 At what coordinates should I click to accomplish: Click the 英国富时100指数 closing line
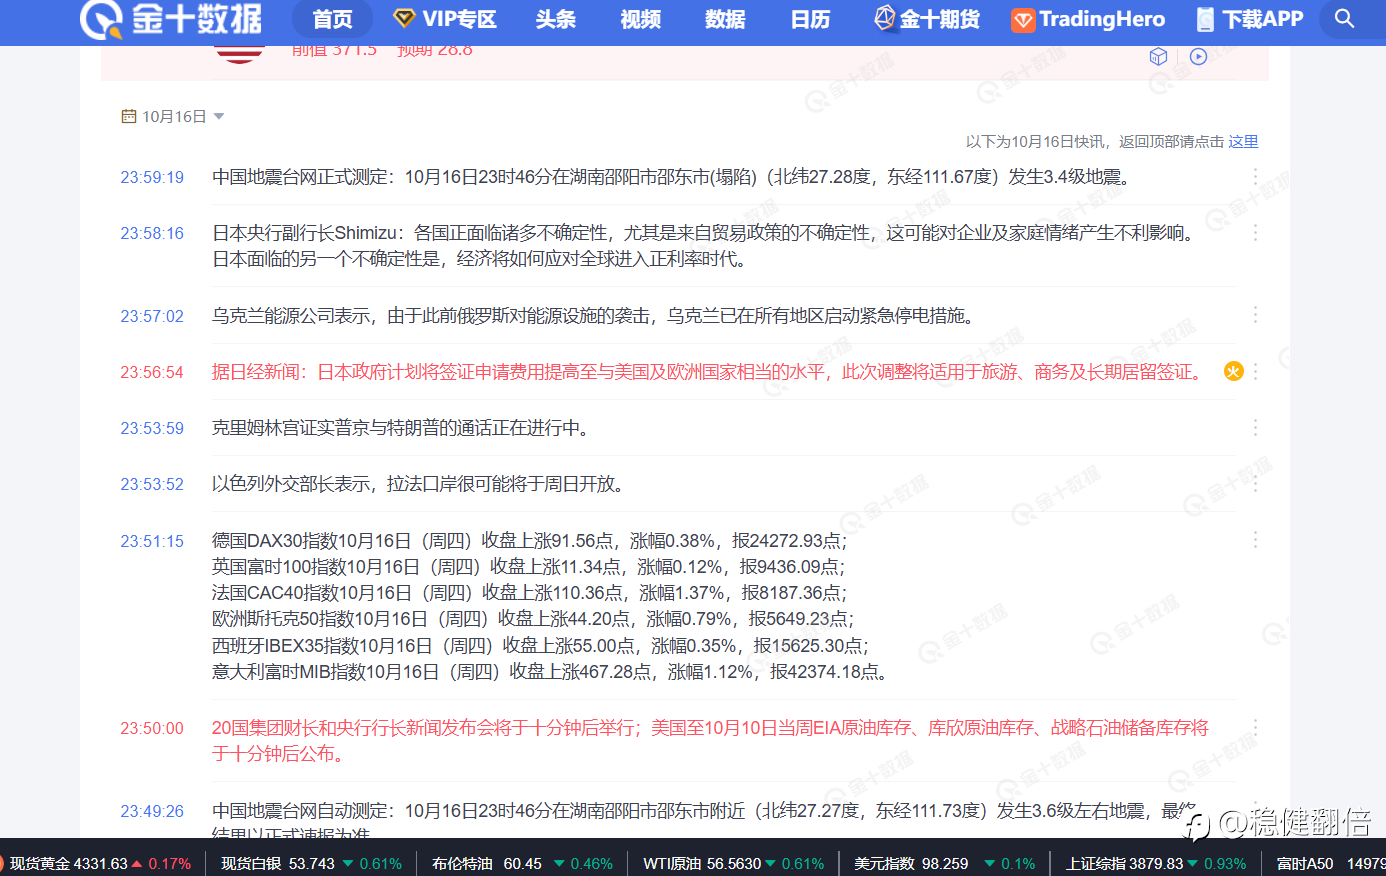coord(529,567)
